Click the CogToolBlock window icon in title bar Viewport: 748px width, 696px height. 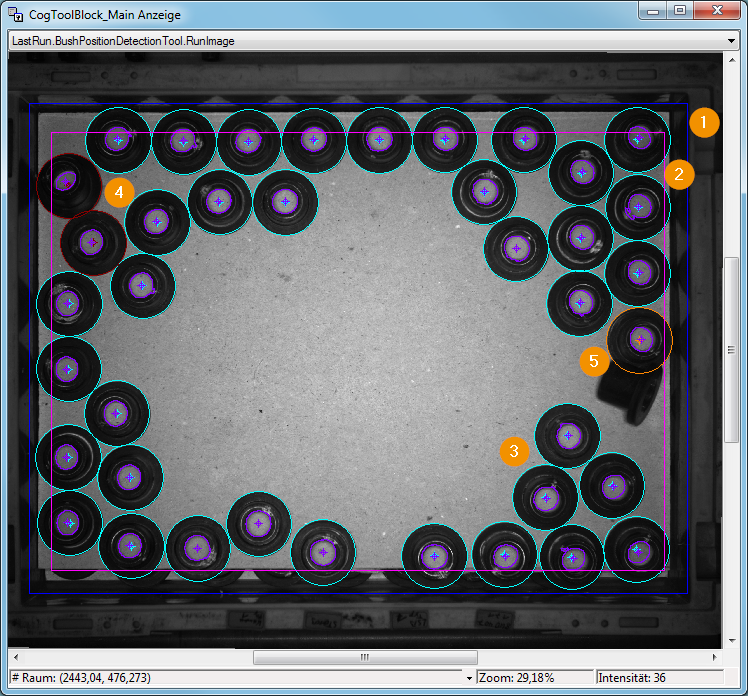(x=15, y=14)
